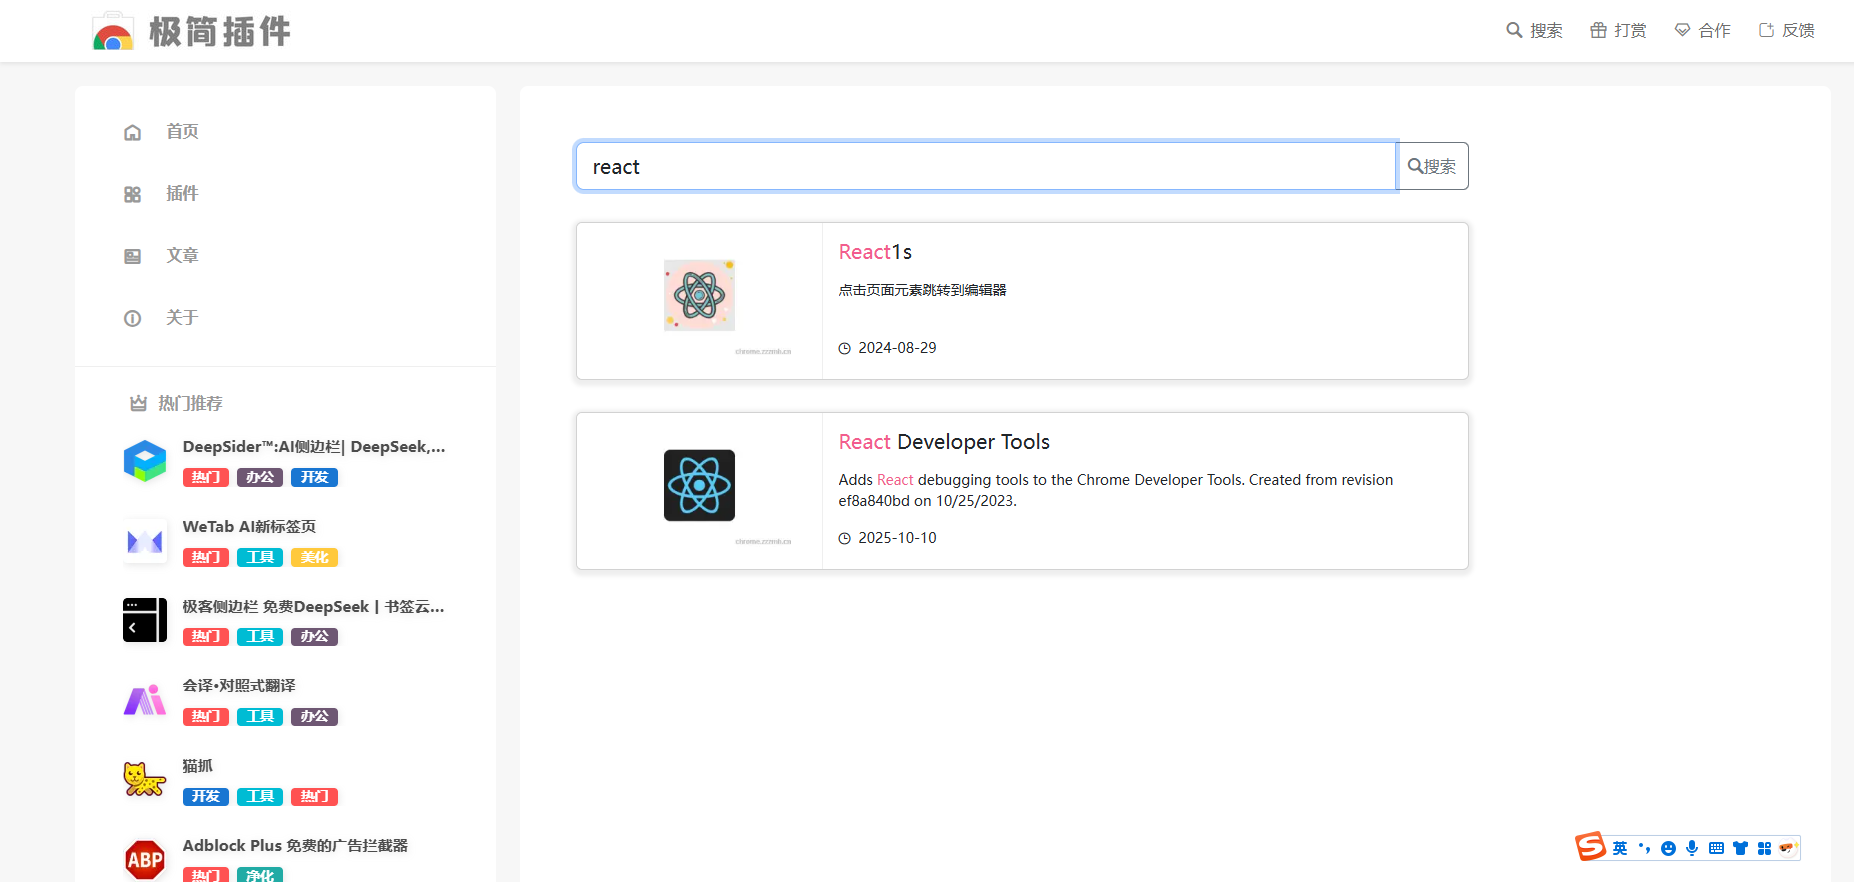Click the 办公 tag under DeepSider
This screenshot has width=1854, height=882.
point(260,477)
